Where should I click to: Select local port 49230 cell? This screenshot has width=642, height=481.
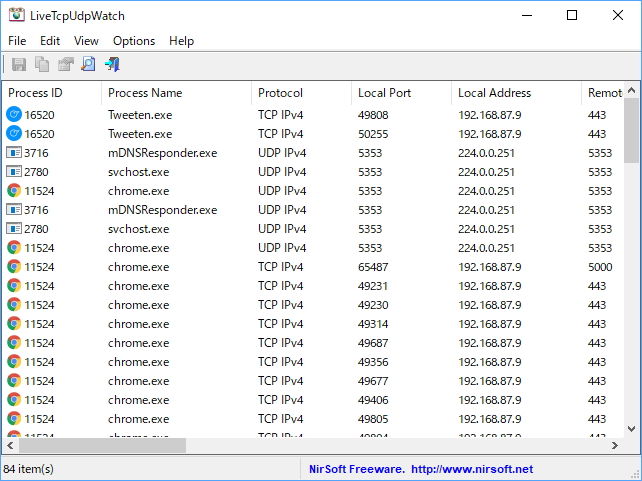(x=373, y=305)
